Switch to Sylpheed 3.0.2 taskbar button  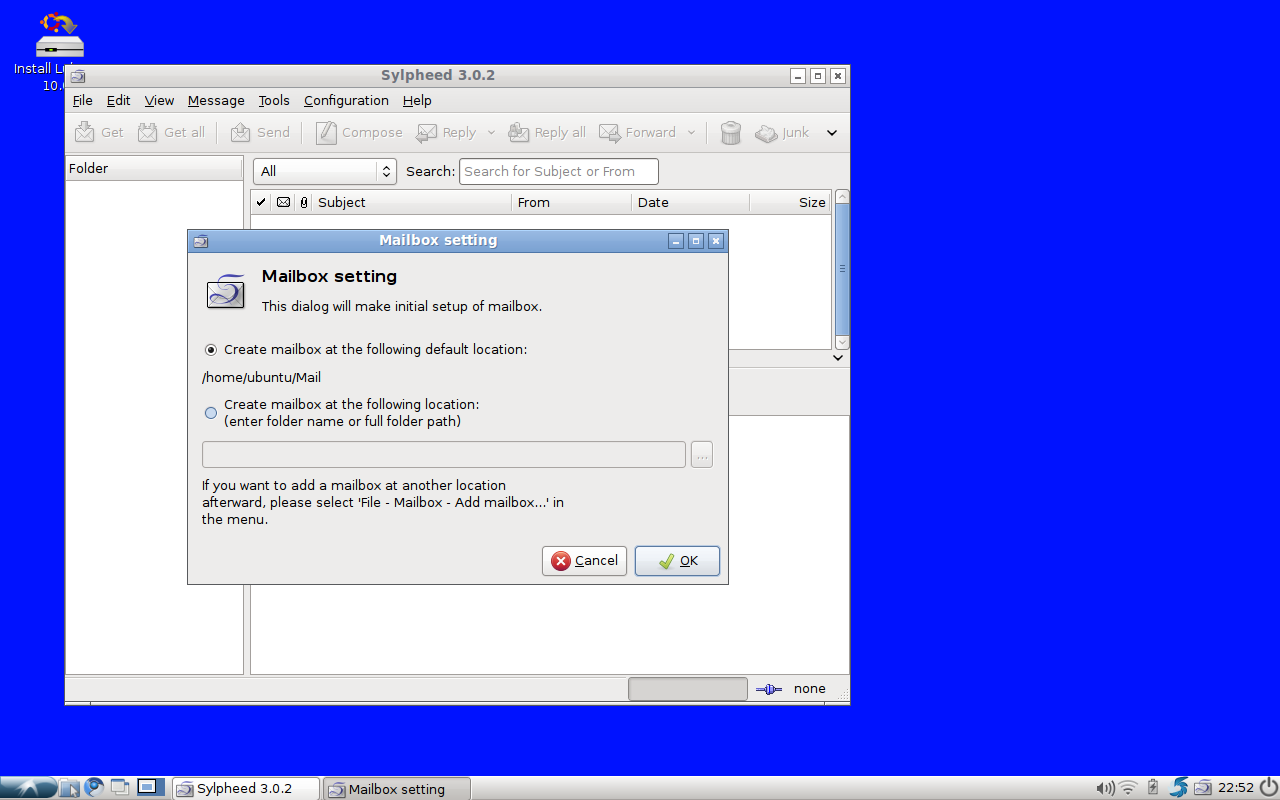(x=246, y=788)
